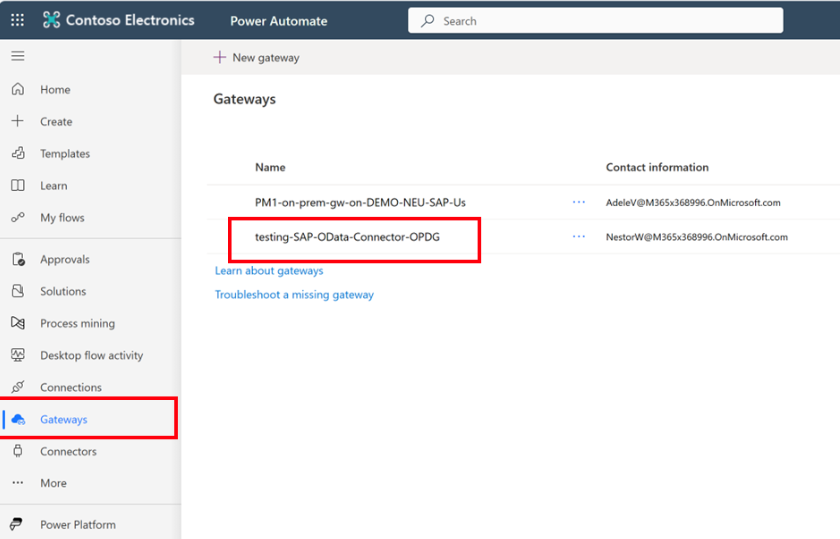Click into the Search box
This screenshot has height=539, width=840.
pyautogui.click(x=600, y=21)
